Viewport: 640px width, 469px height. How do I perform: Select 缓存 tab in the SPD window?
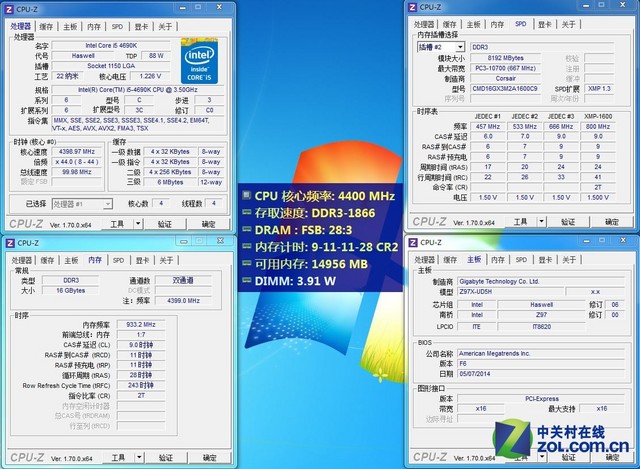[449, 24]
